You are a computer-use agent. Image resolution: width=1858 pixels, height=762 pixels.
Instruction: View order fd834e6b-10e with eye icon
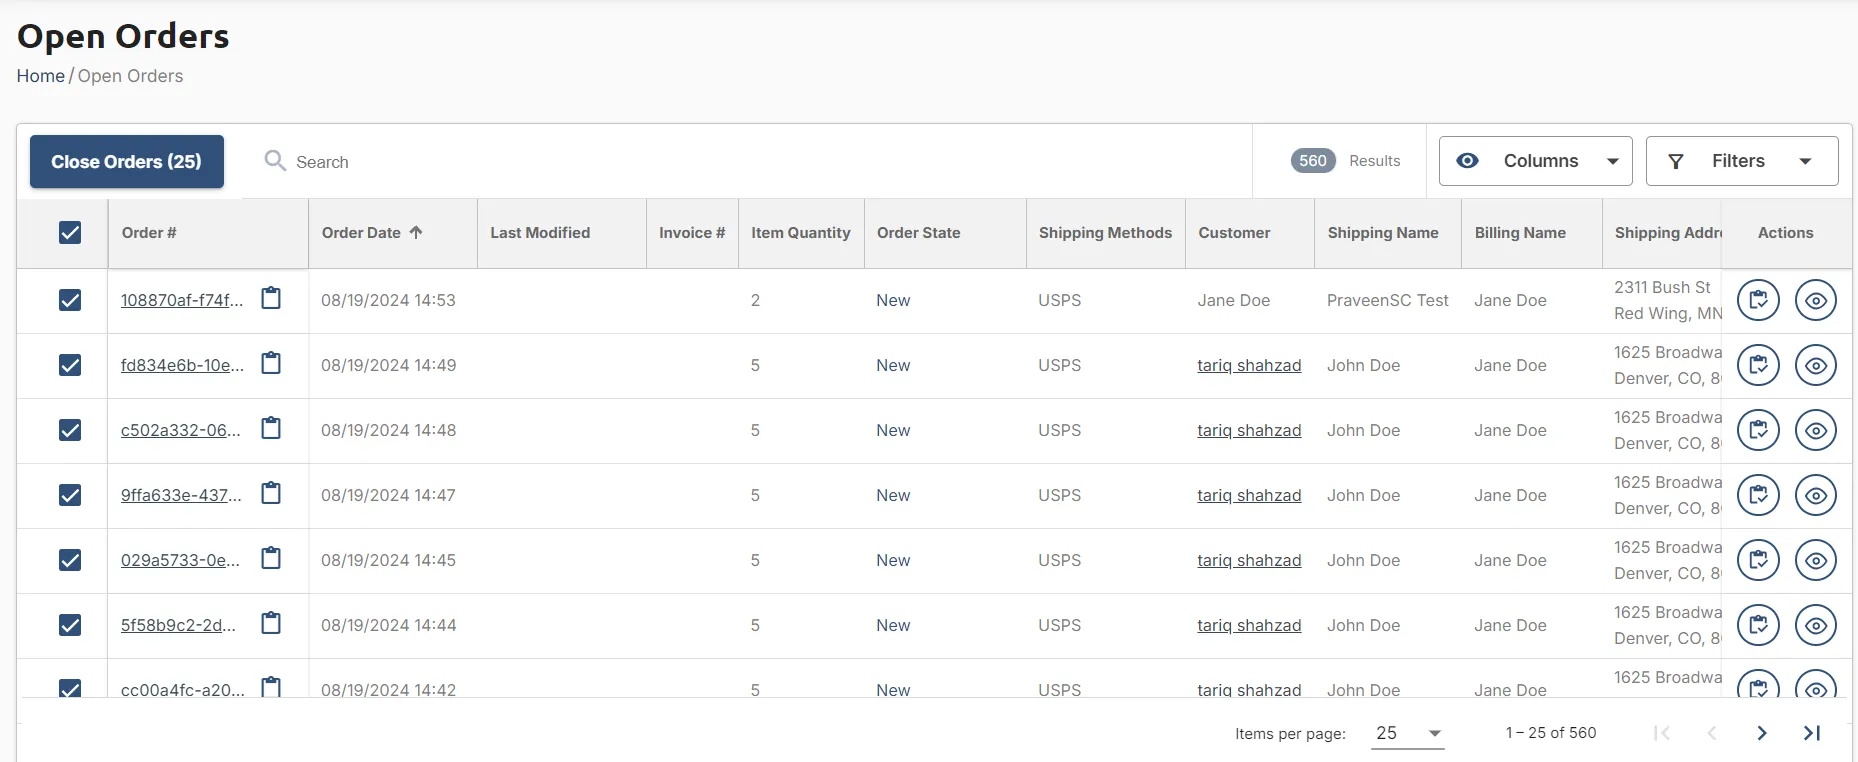(x=1816, y=365)
